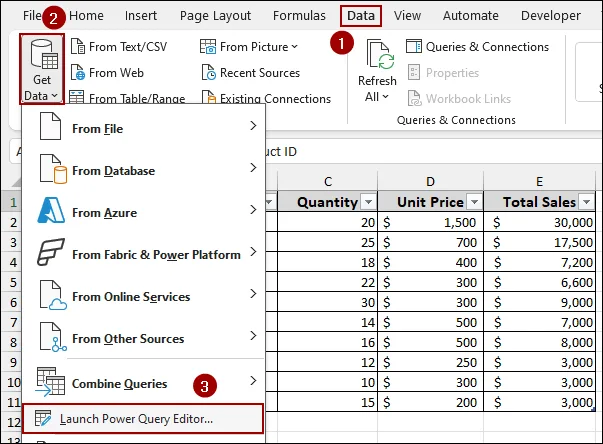Expand the Combine Queries submenu arrow

(253, 381)
